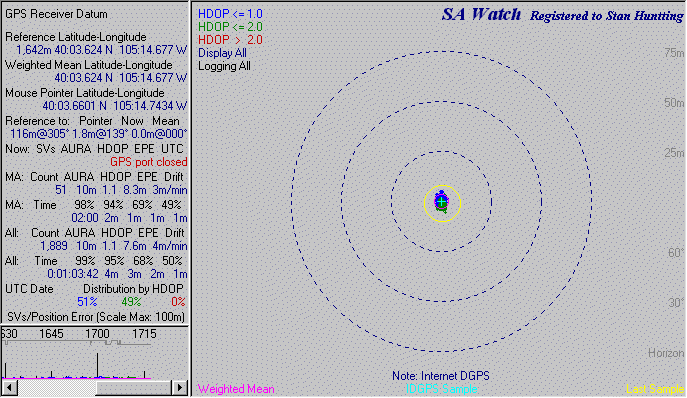Image resolution: width=687 pixels, height=398 pixels.
Task: Click the cyan crosshair at the plot center
Action: (x=442, y=202)
